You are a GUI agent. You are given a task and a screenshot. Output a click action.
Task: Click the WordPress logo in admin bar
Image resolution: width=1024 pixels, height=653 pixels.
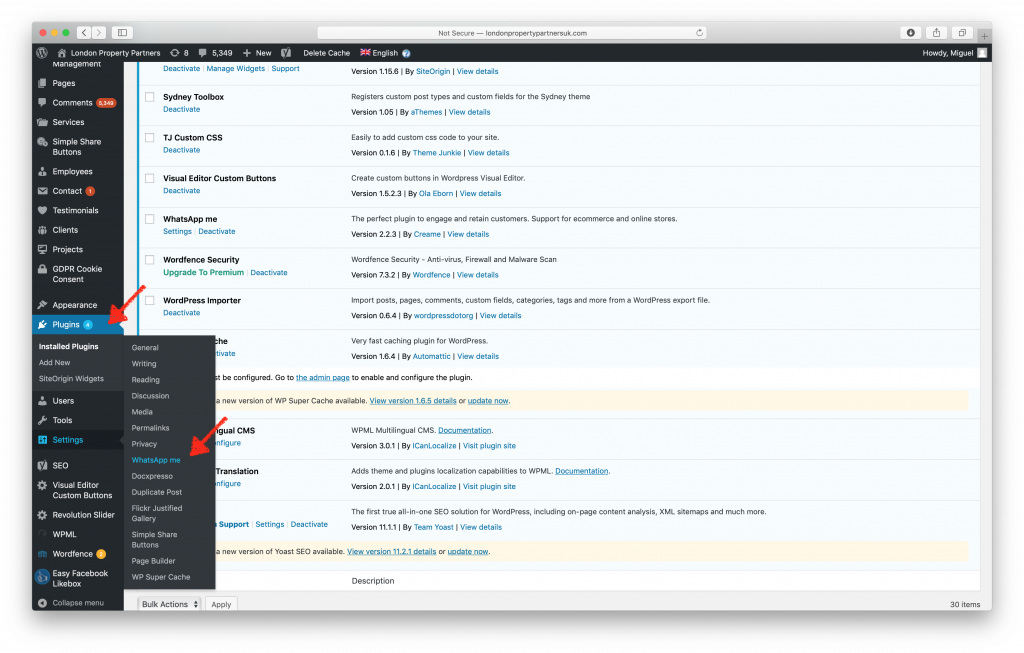(x=42, y=53)
